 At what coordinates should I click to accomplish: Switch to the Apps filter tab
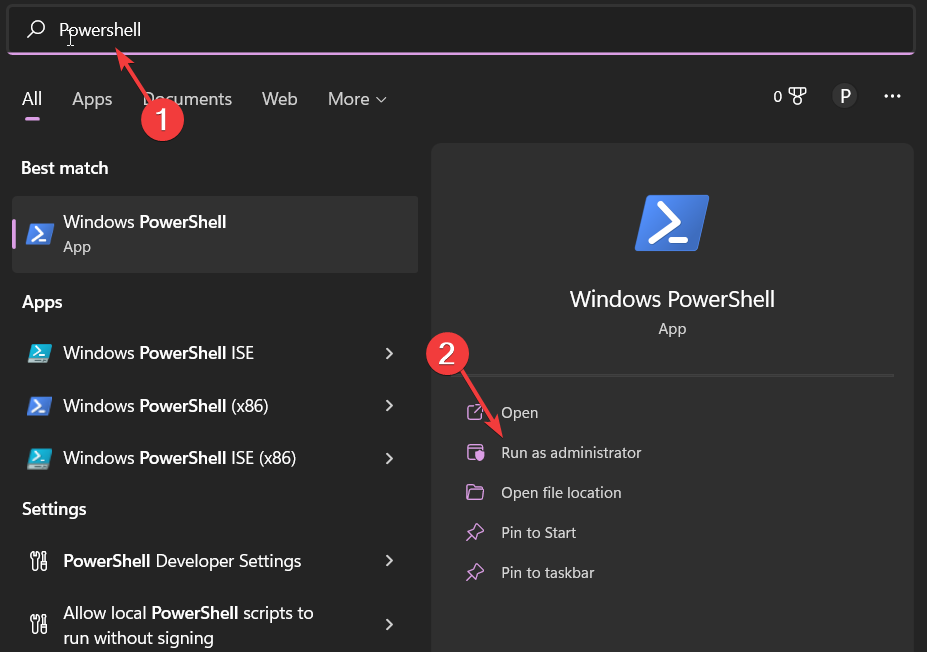(92, 99)
